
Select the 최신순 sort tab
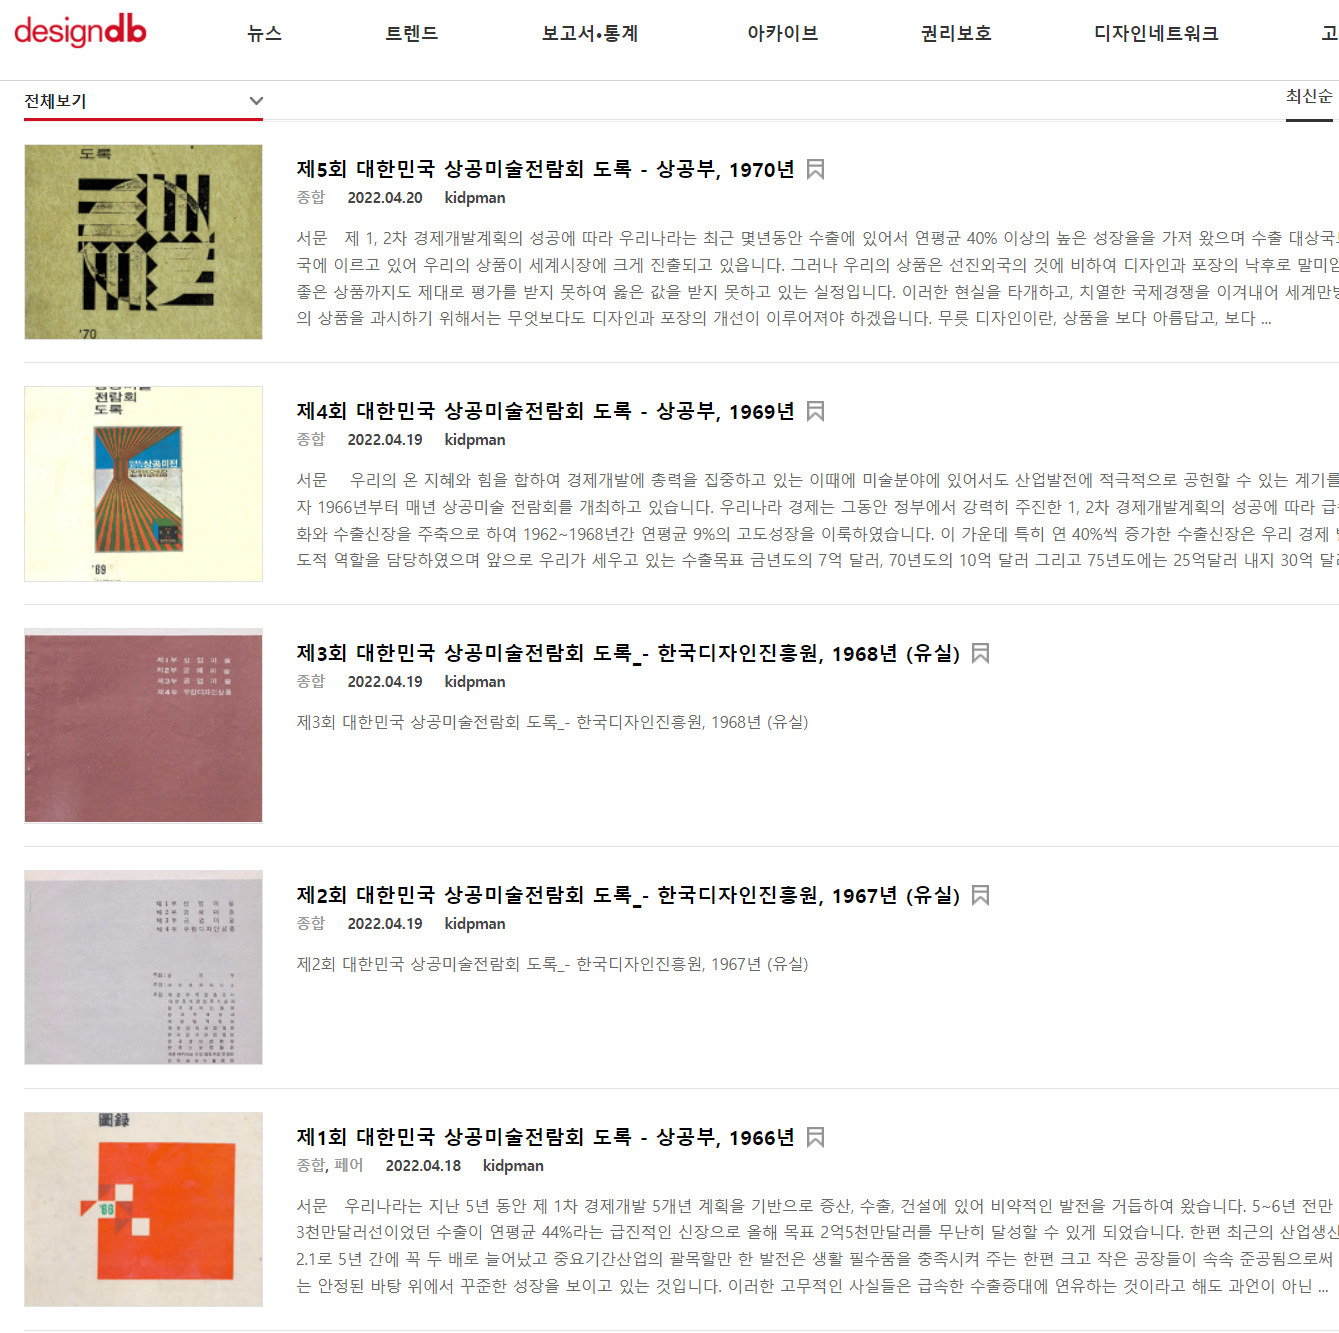[1309, 97]
